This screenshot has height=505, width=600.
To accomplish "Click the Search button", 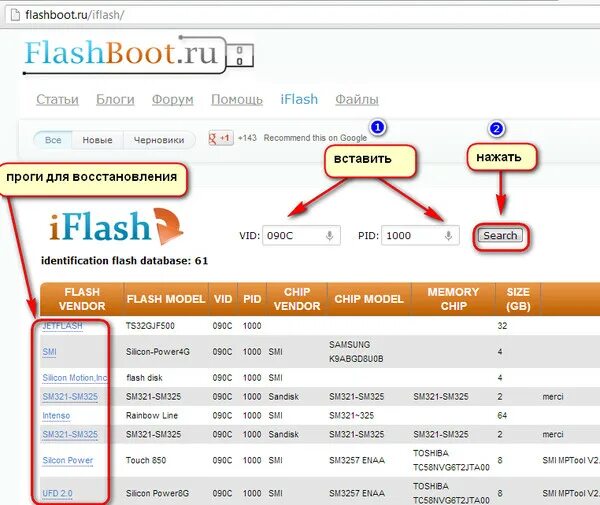I will click(501, 236).
